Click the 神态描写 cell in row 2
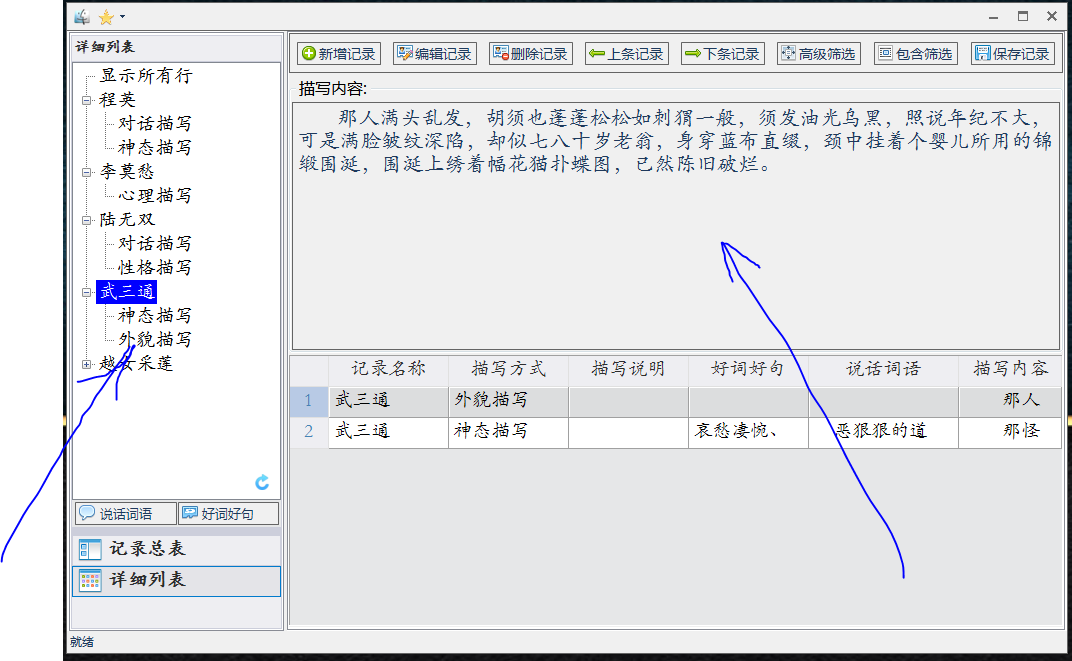 click(508, 432)
